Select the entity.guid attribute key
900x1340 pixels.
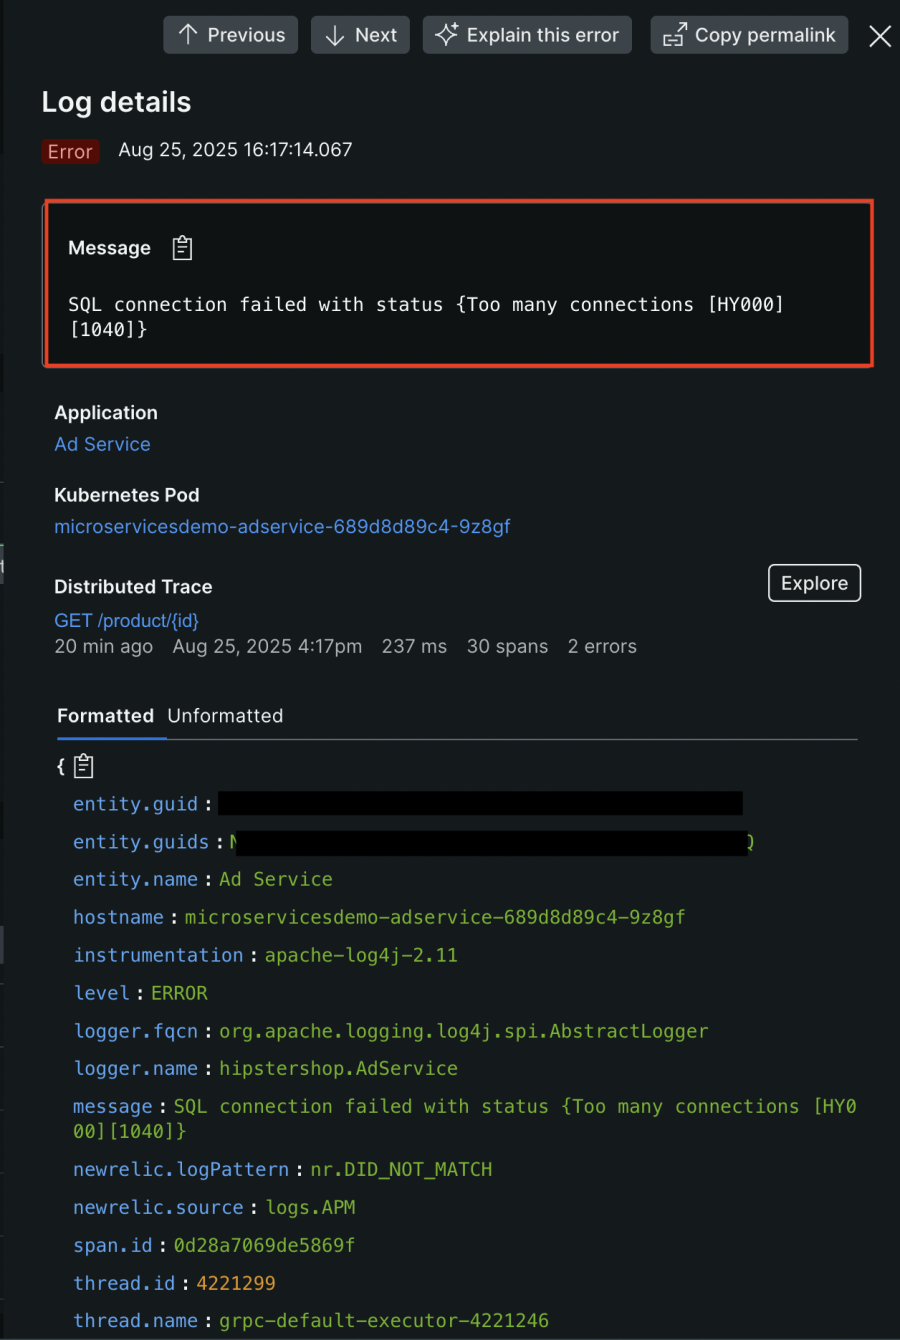135,804
